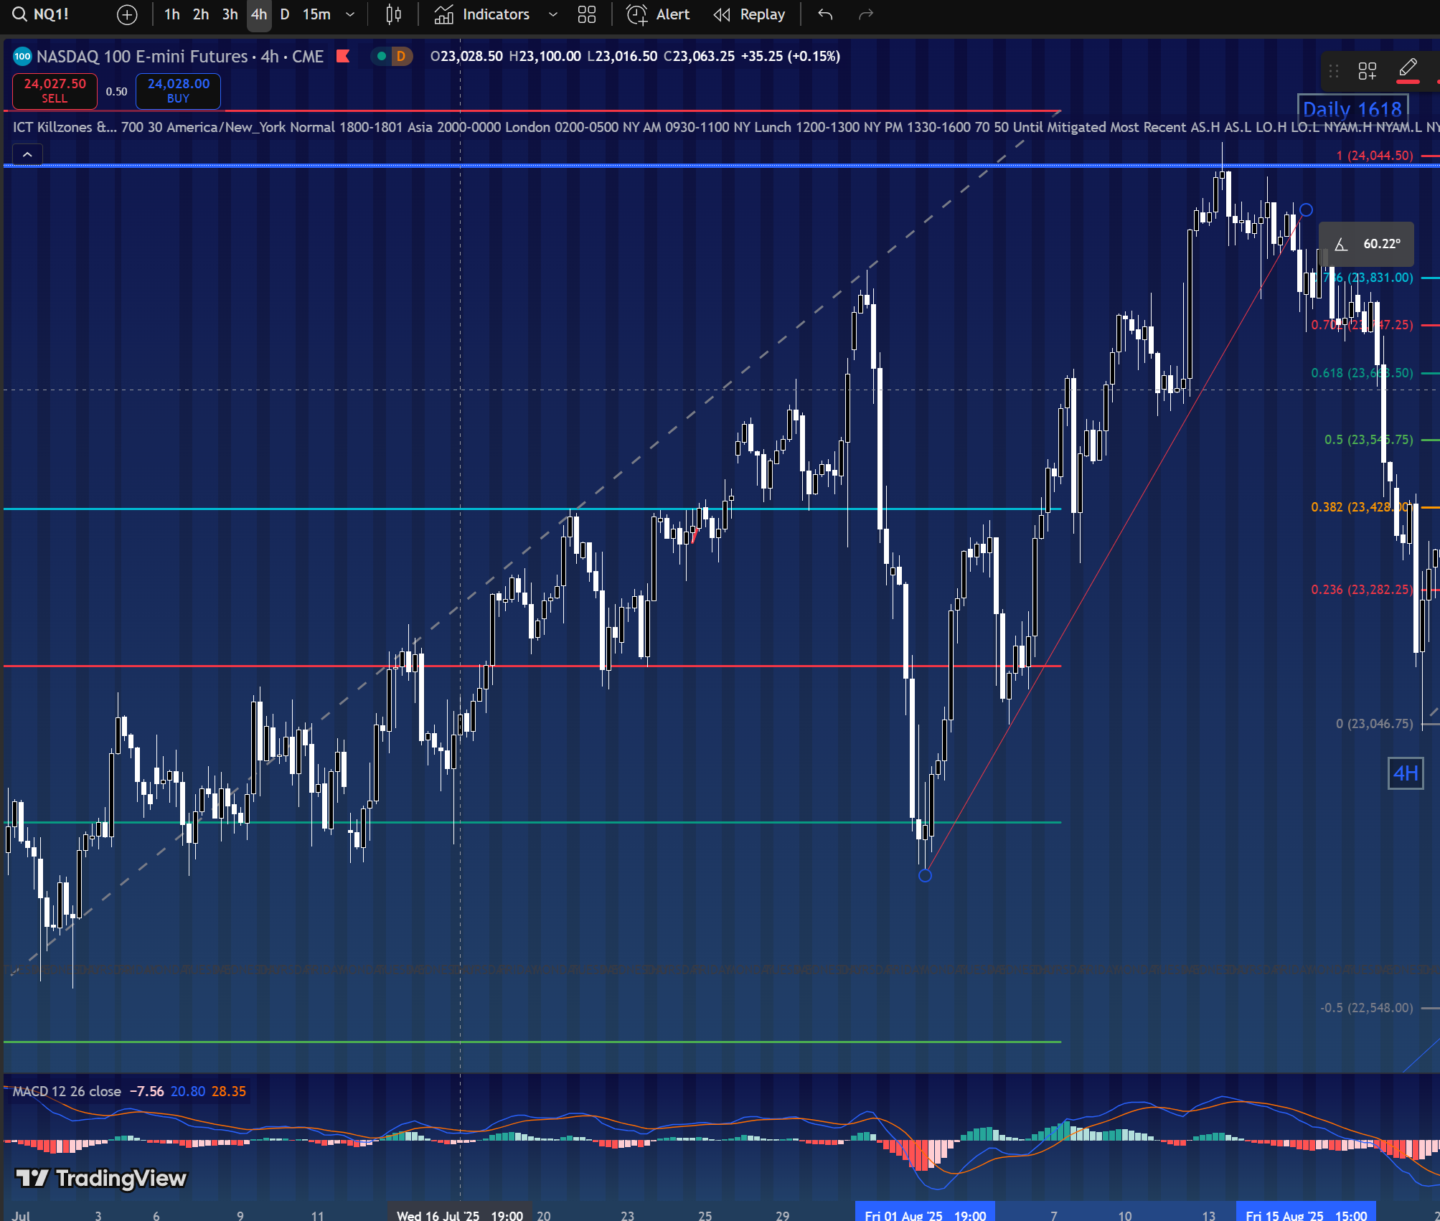Create an Alert
This screenshot has width=1440, height=1221.
click(658, 14)
